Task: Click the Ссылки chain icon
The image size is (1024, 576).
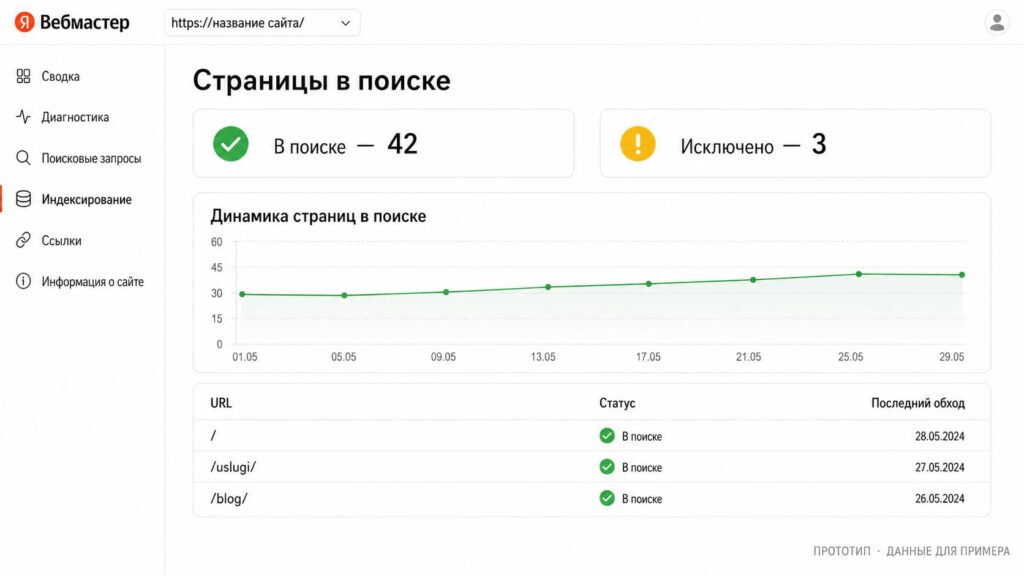Action: point(24,240)
